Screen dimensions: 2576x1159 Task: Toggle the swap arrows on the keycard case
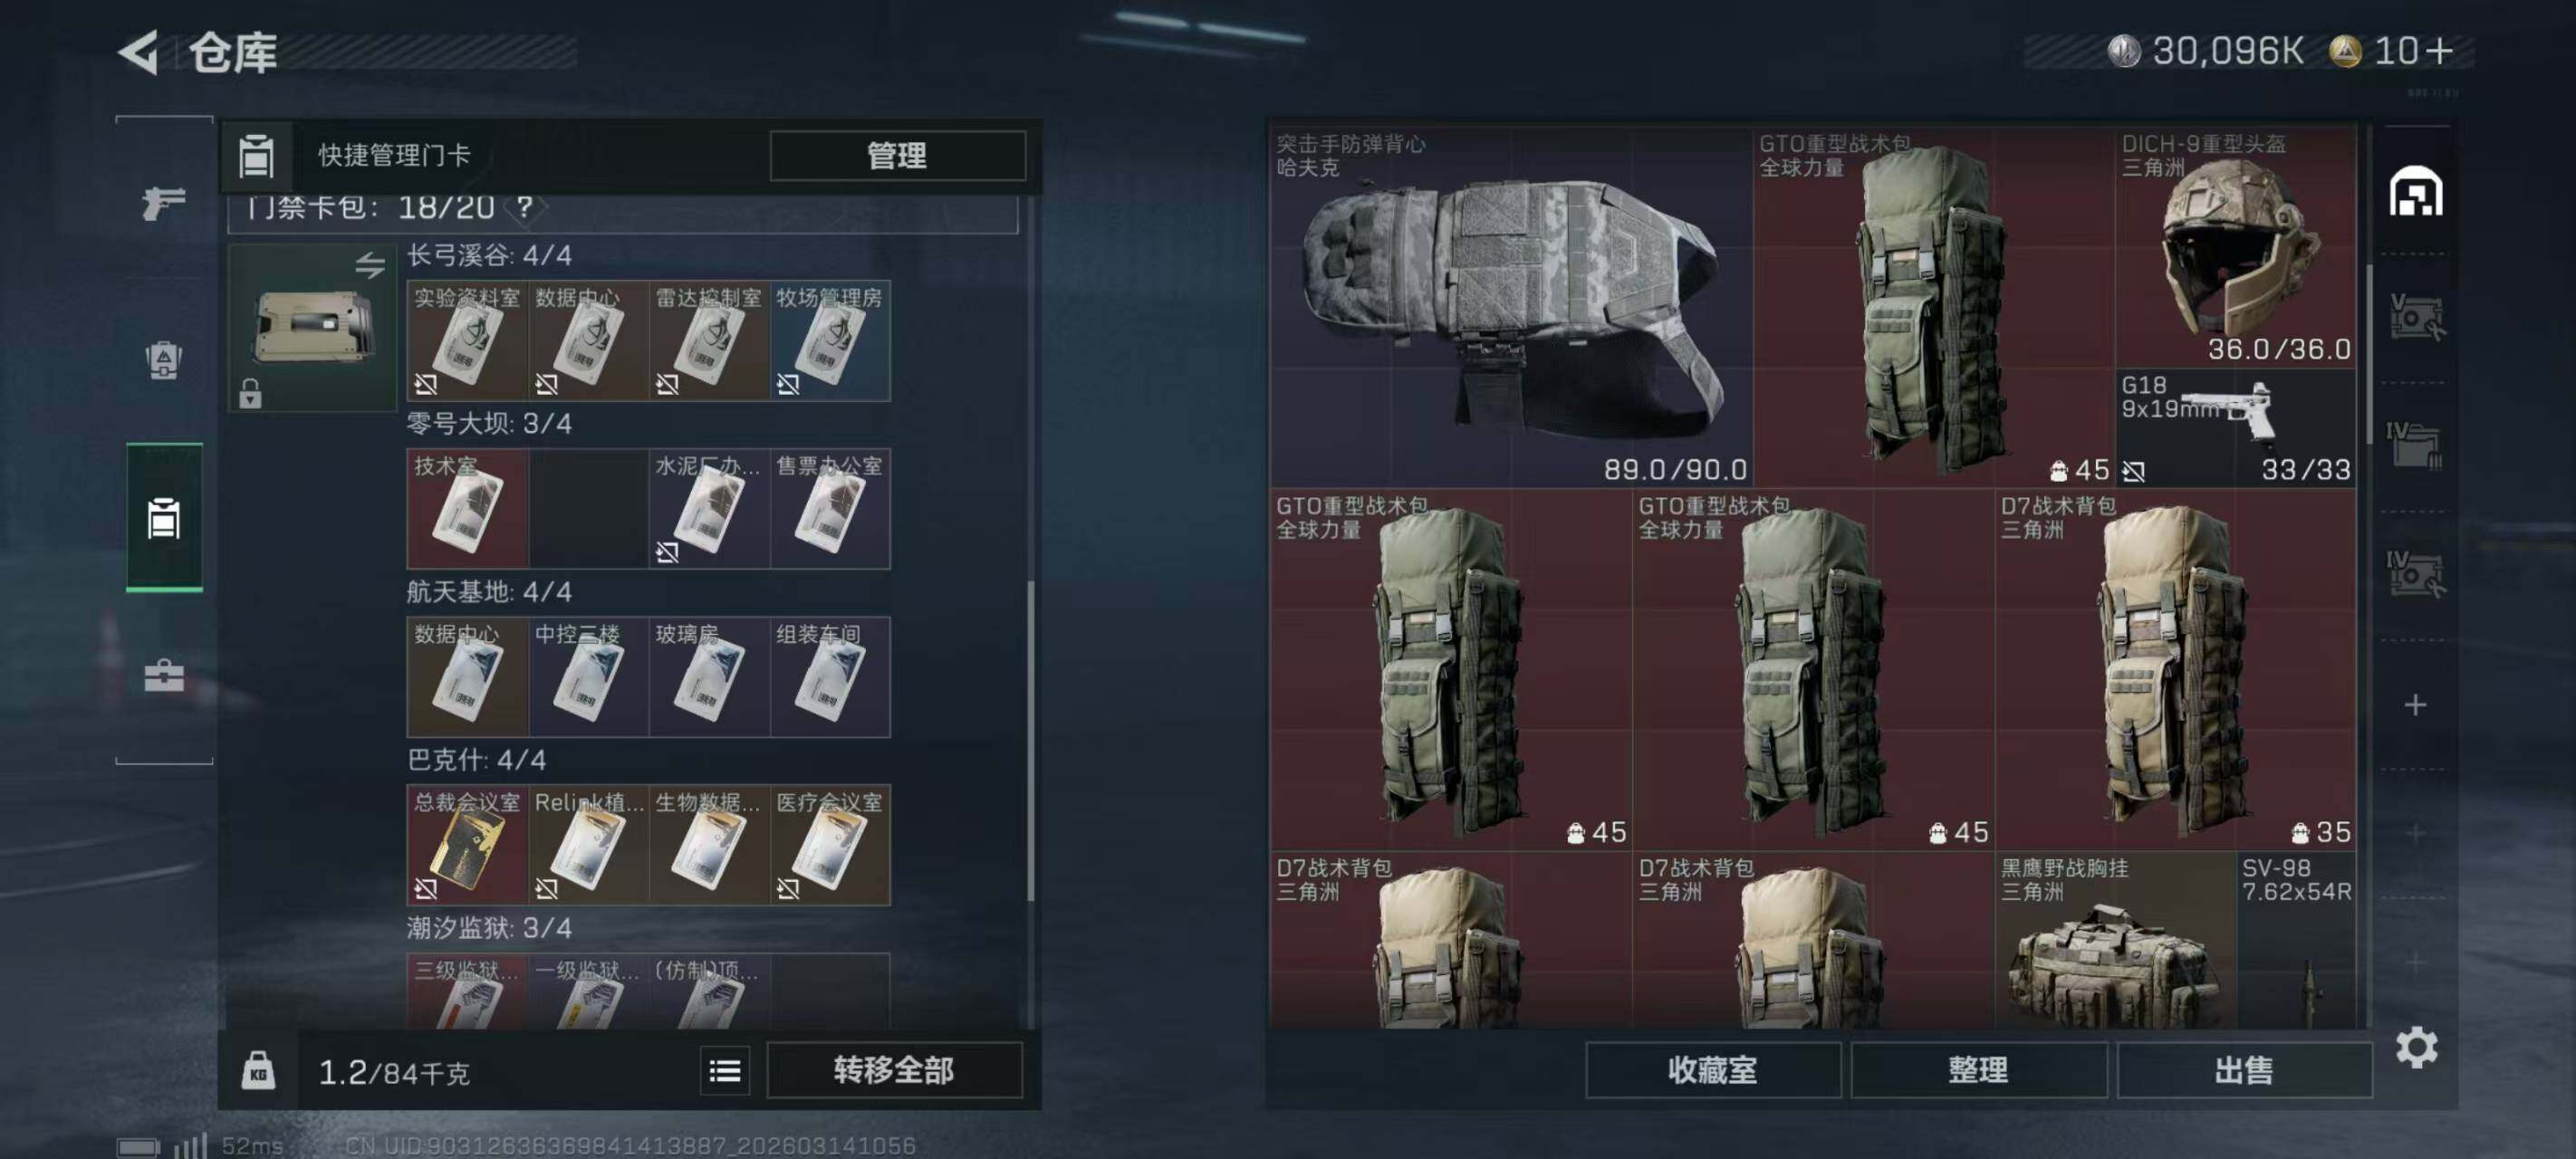click(x=370, y=265)
